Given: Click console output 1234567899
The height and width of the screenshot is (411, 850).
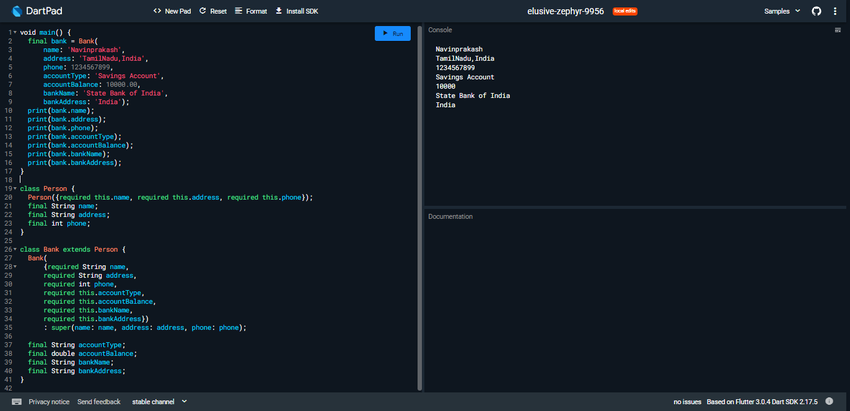Looking at the screenshot, I should [455, 68].
